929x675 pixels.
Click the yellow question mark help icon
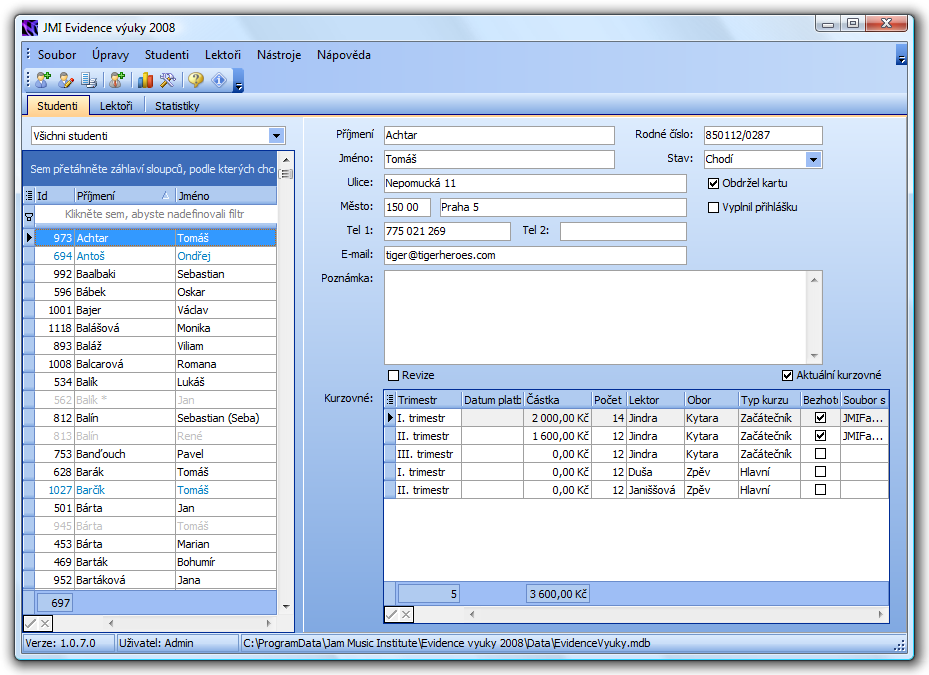pyautogui.click(x=196, y=81)
